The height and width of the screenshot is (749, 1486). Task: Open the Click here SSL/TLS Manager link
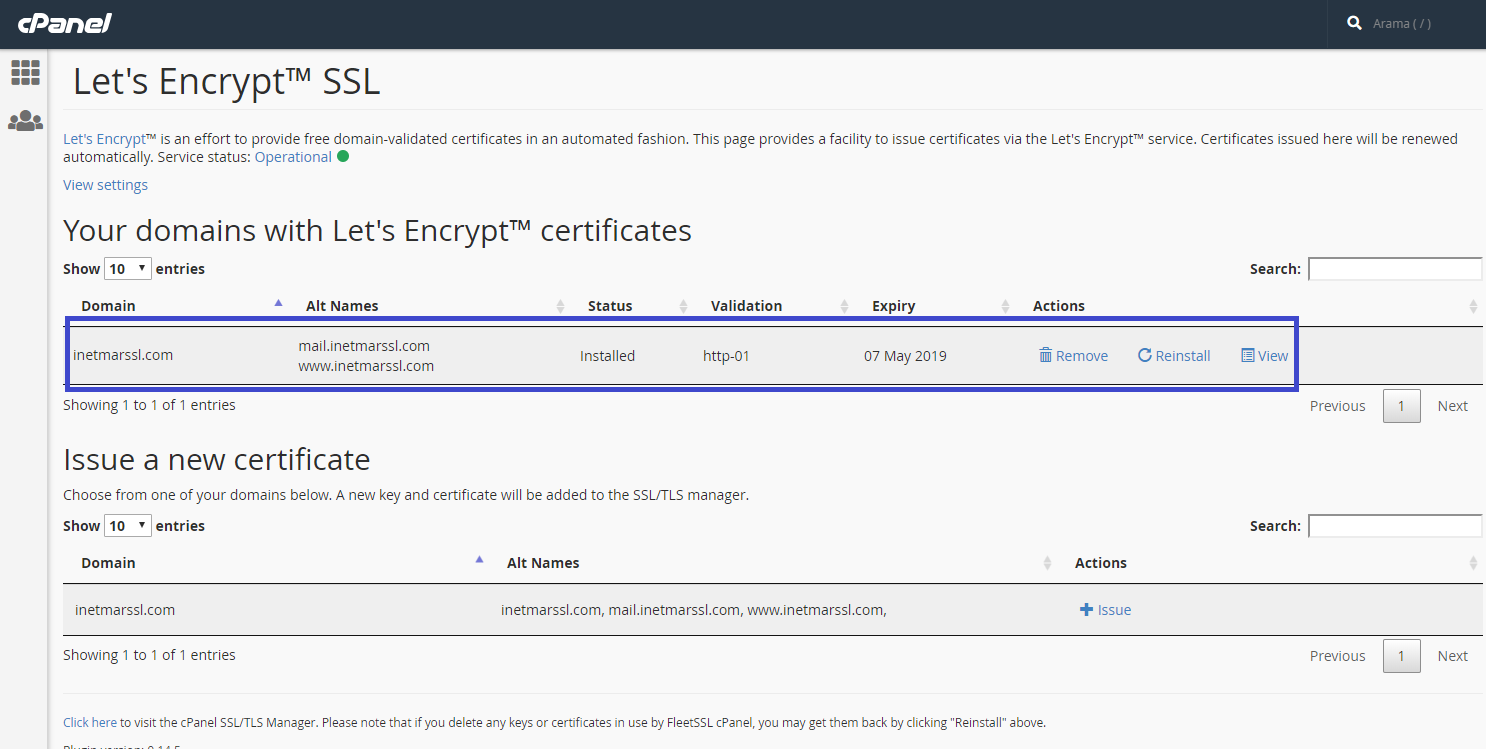(90, 722)
